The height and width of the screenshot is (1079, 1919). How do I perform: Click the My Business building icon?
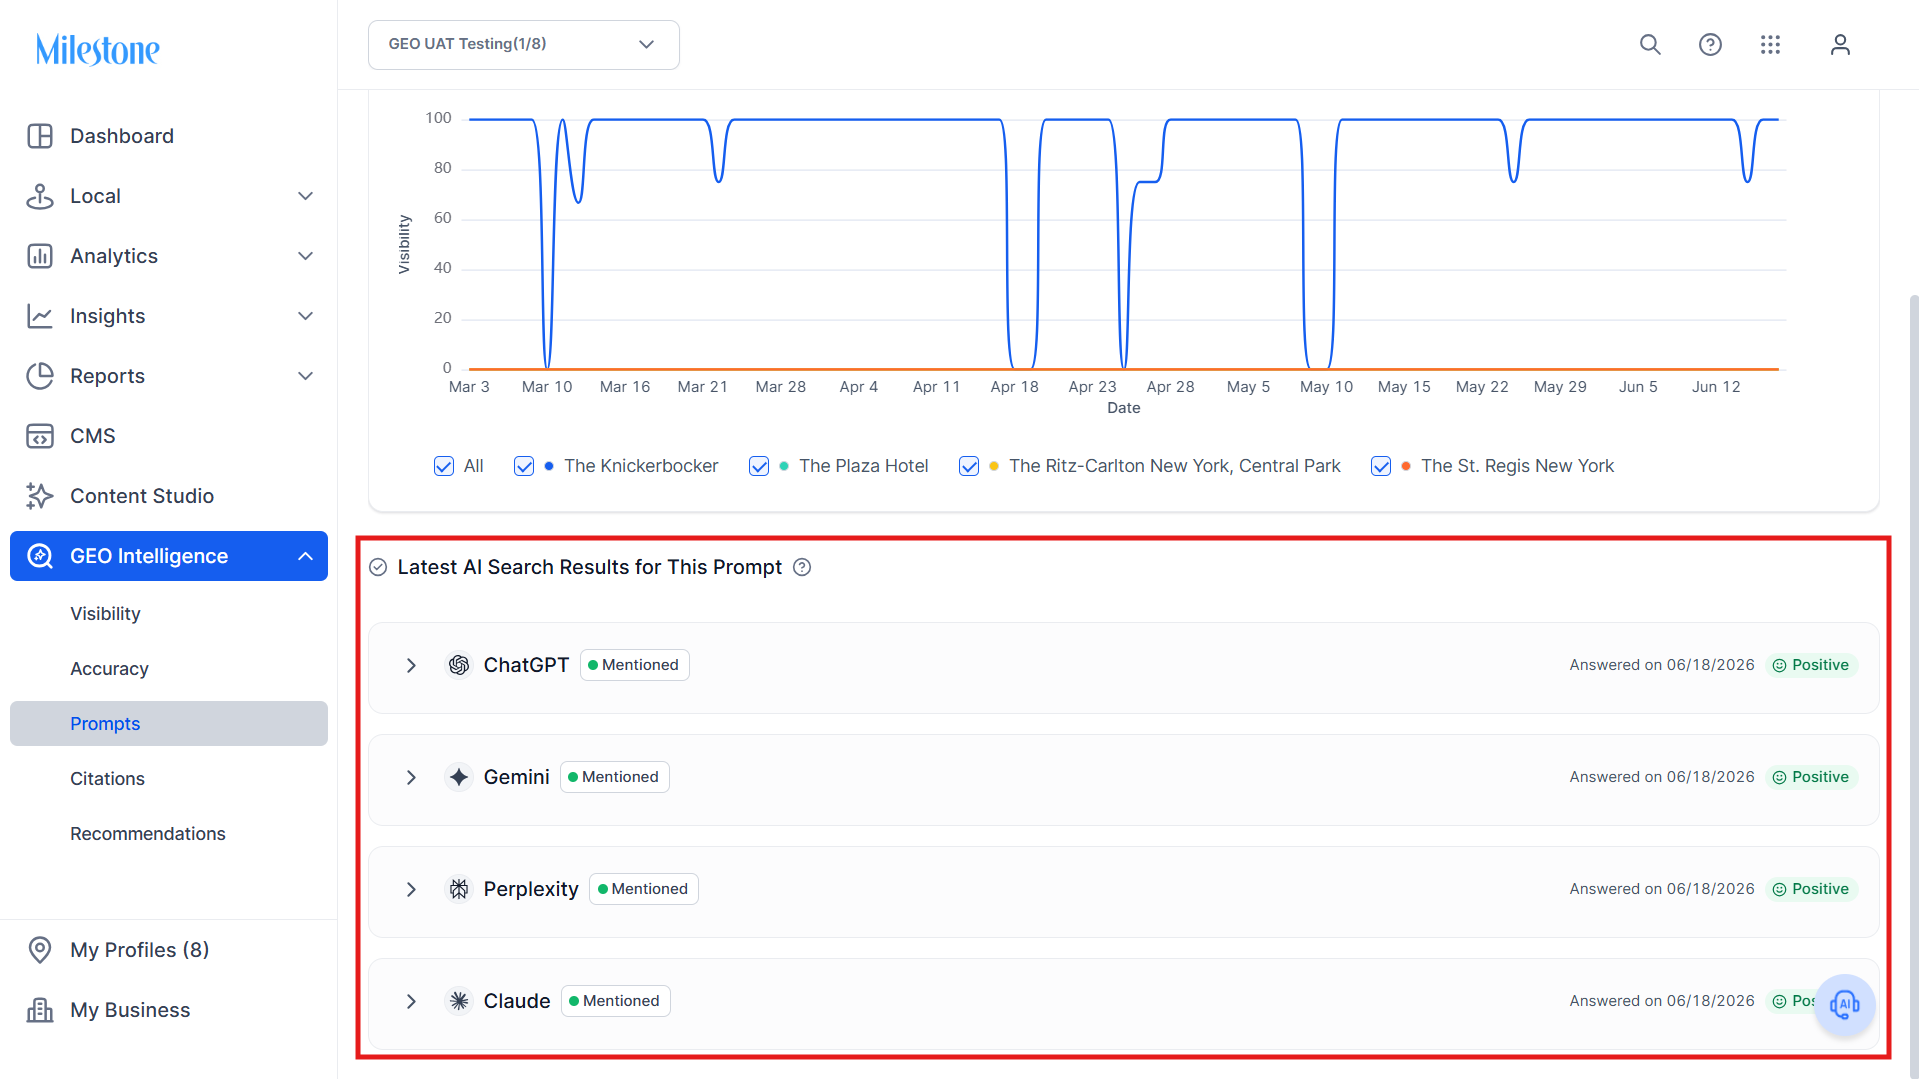pyautogui.click(x=40, y=1010)
